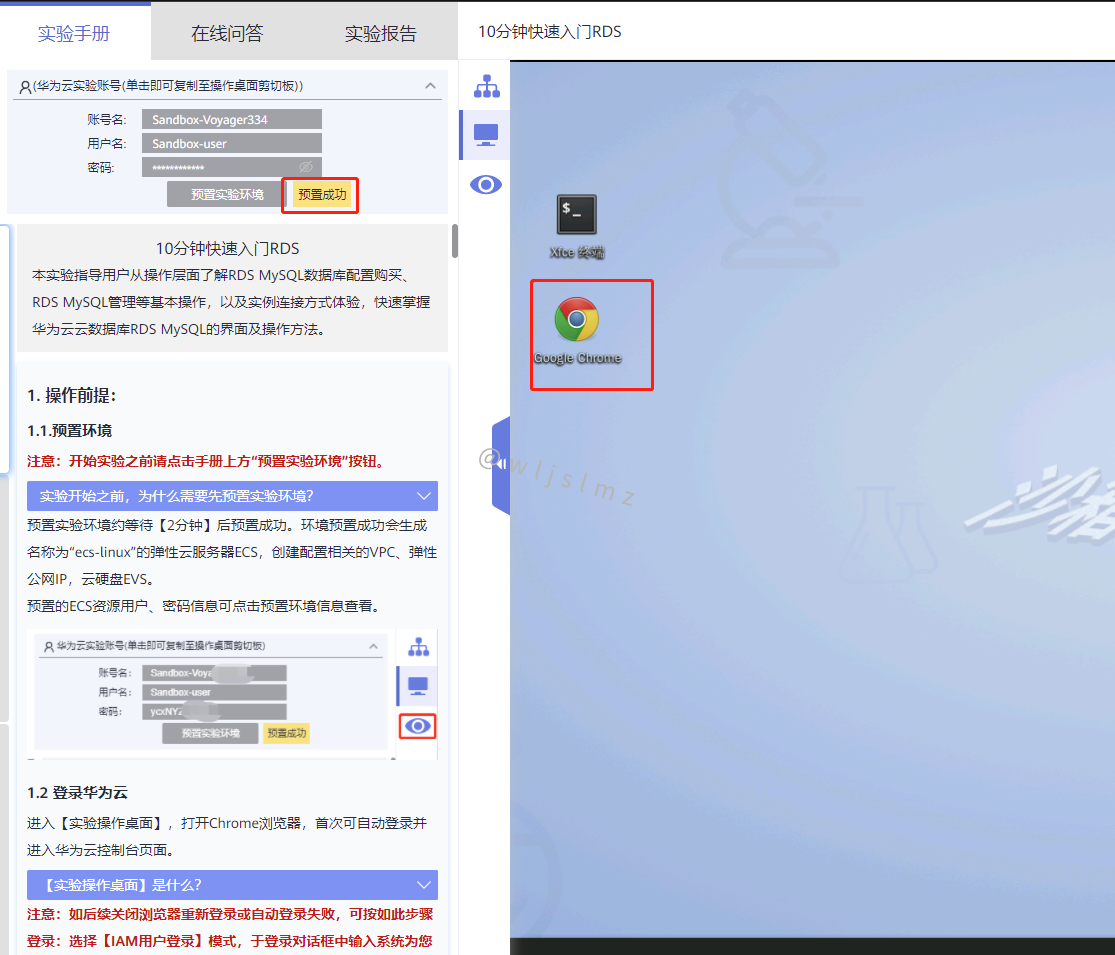1115x955 pixels.
Task: Open the network topology icon in sidebar
Action: point(486,86)
